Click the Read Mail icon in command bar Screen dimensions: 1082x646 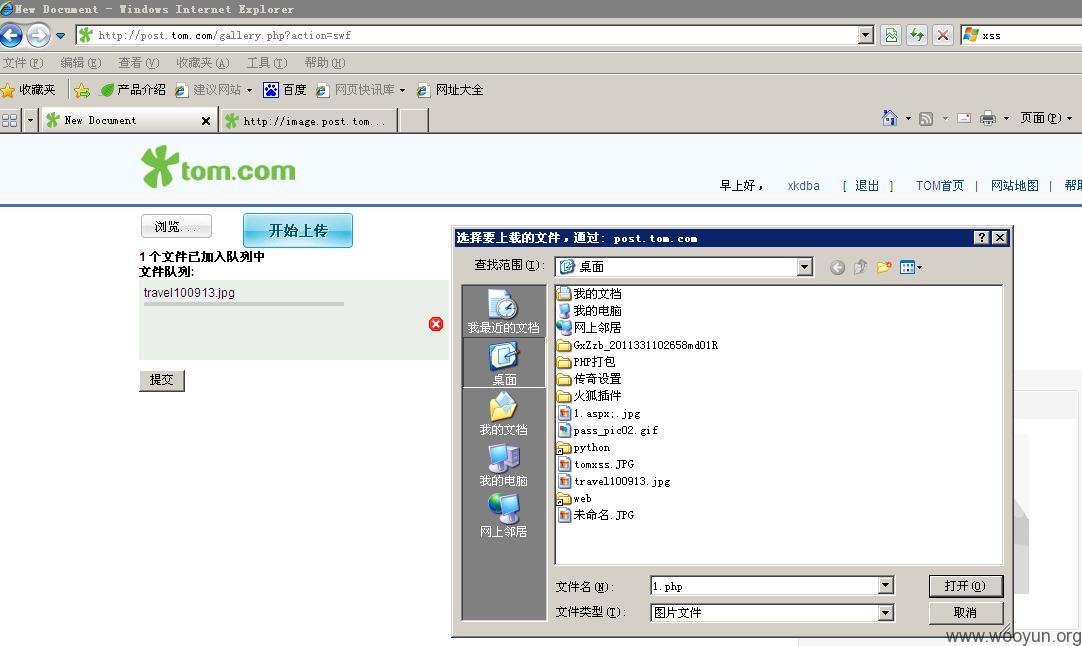point(964,118)
